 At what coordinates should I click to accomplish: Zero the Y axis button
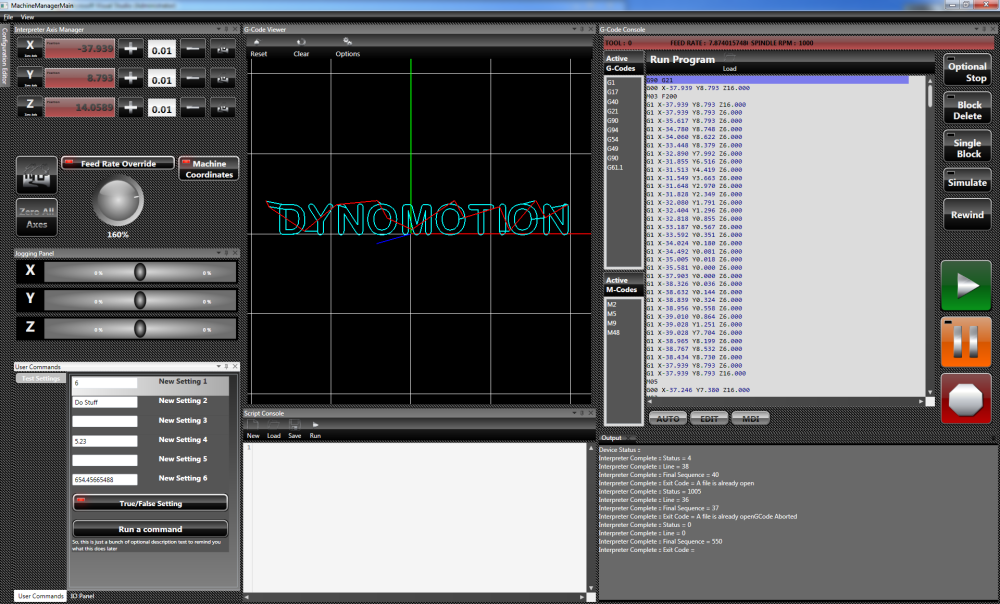pyautogui.click(x=30, y=77)
